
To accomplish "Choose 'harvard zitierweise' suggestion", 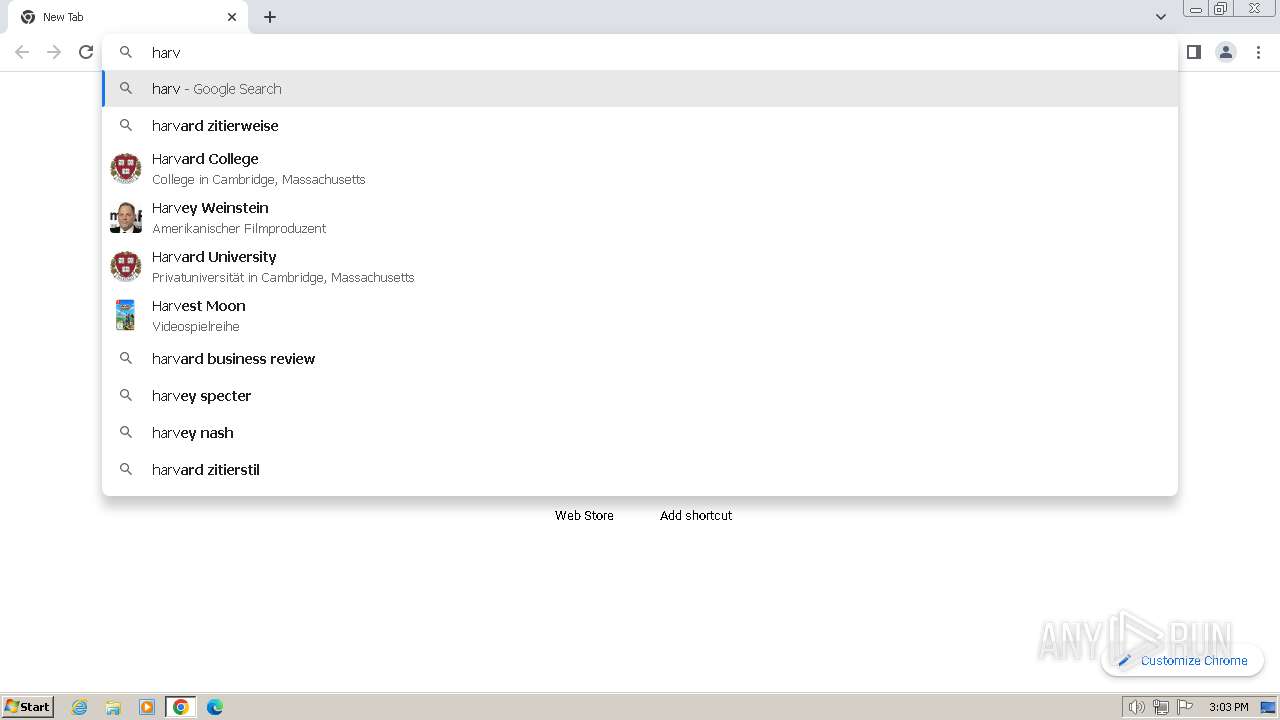I will coord(640,125).
